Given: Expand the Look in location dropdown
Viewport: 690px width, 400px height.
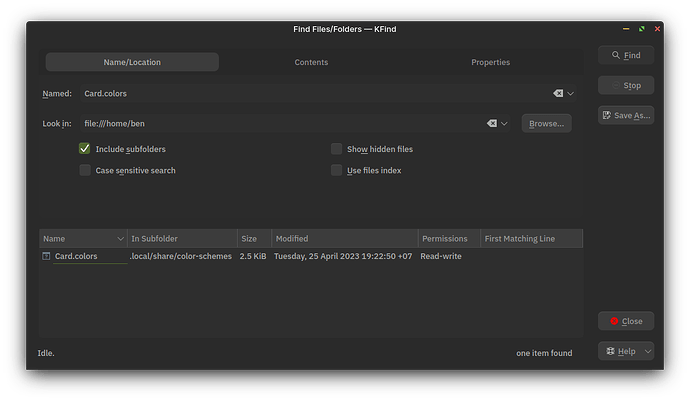Looking at the screenshot, I should click(504, 123).
